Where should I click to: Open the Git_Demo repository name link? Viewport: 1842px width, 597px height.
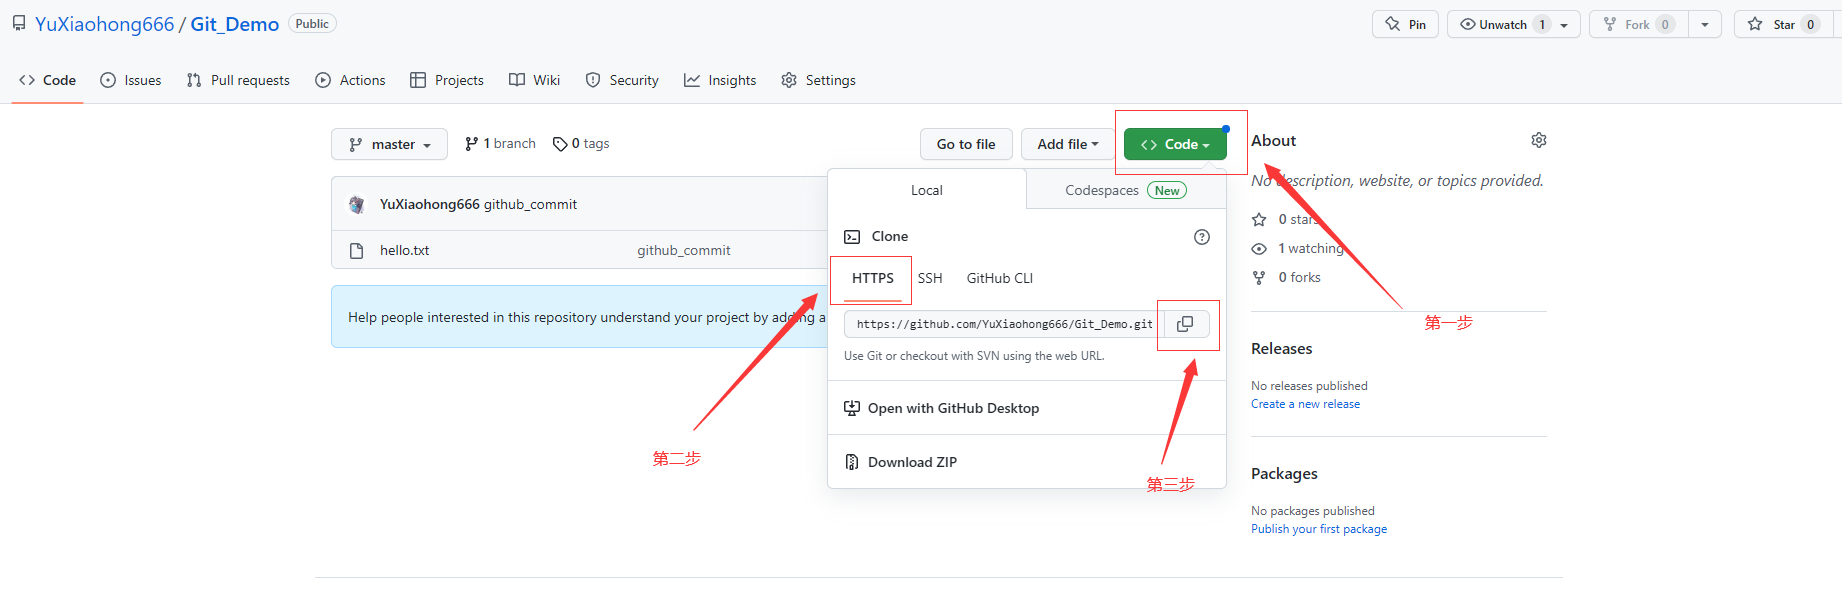235,24
